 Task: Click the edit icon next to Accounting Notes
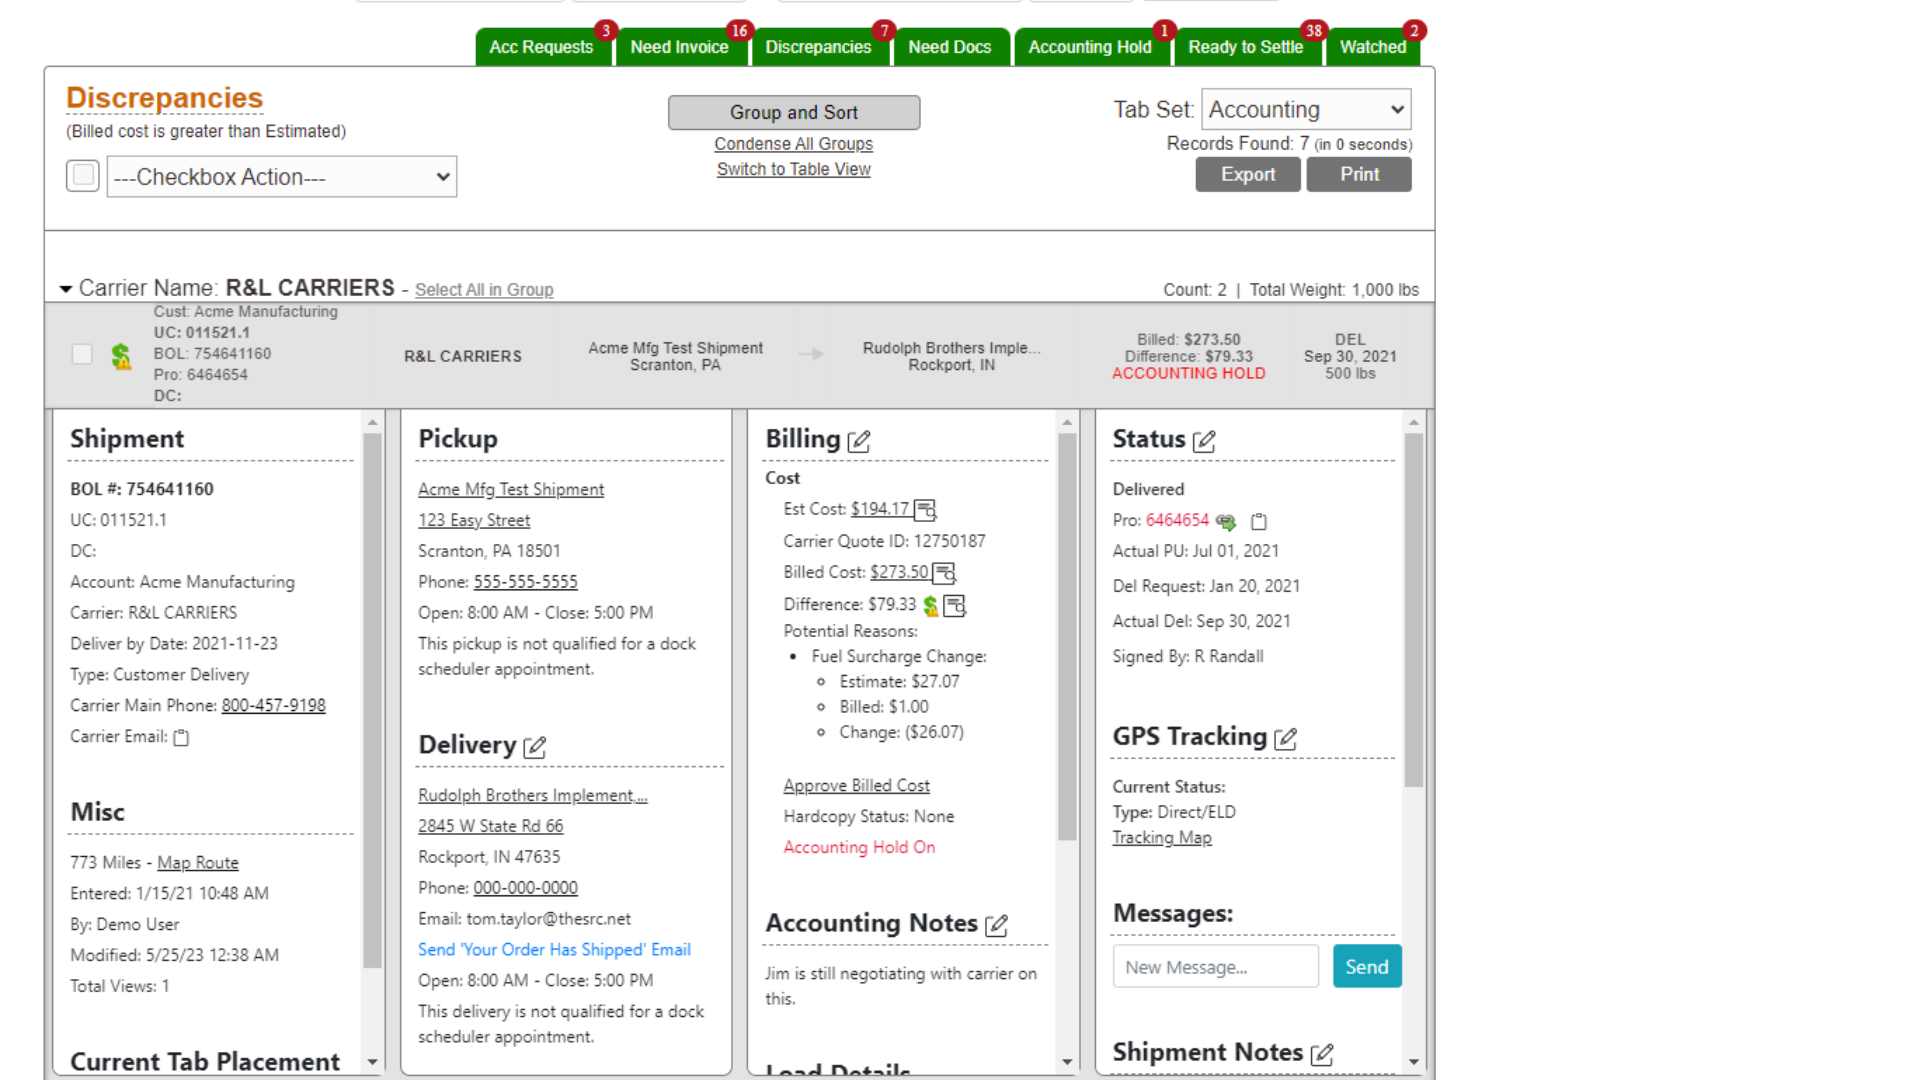pos(997,923)
